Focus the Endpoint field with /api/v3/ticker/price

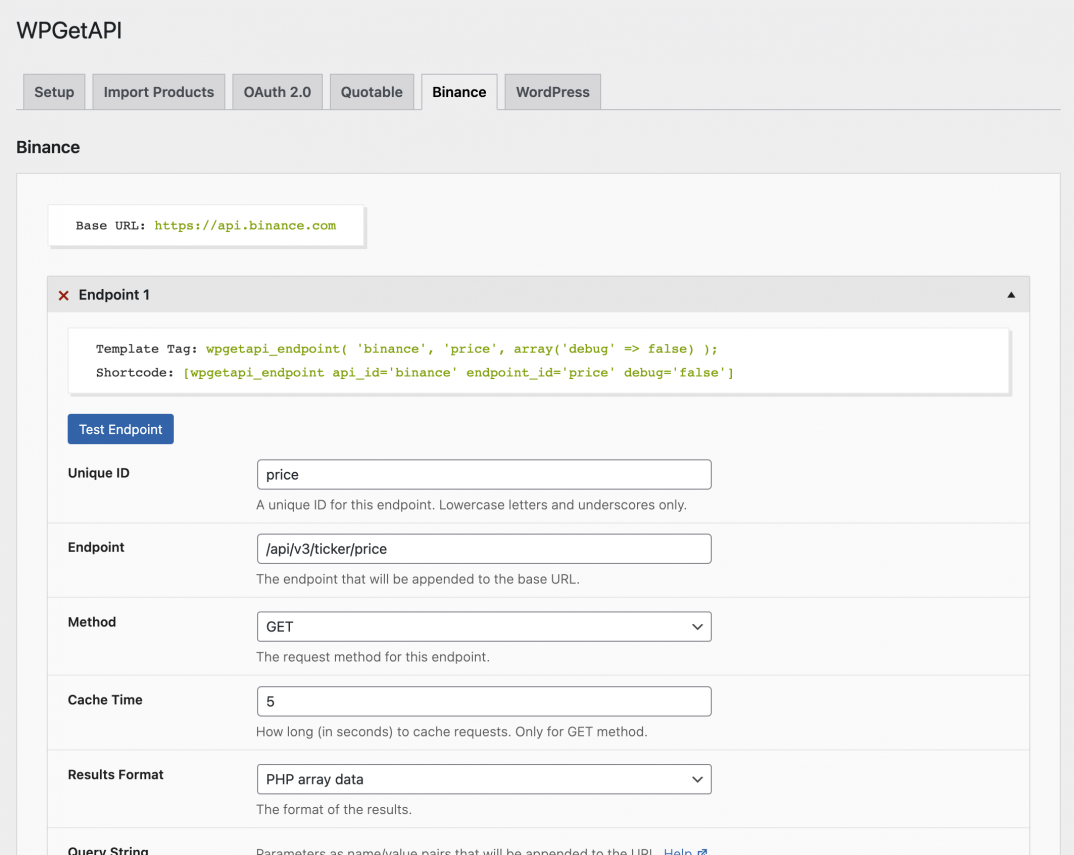coord(484,548)
